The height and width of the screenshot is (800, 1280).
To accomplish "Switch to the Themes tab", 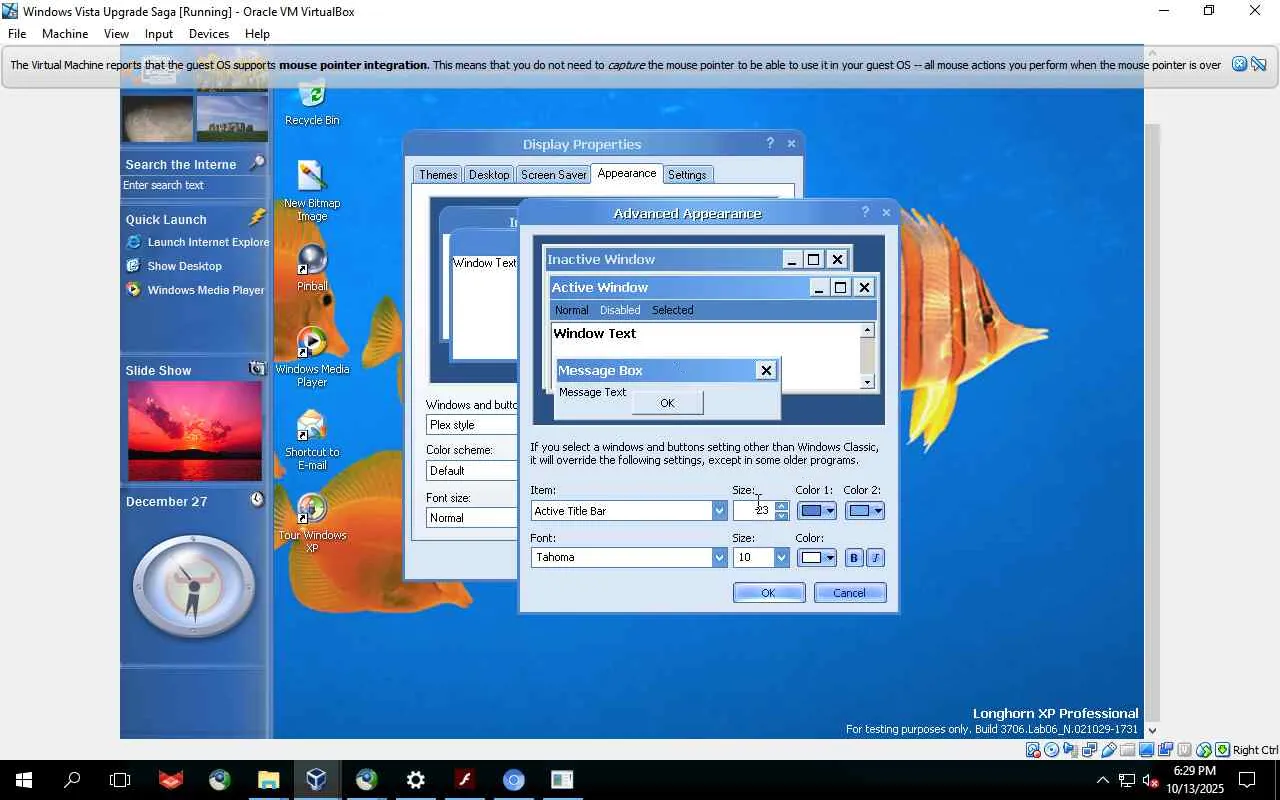I will coord(438,175).
